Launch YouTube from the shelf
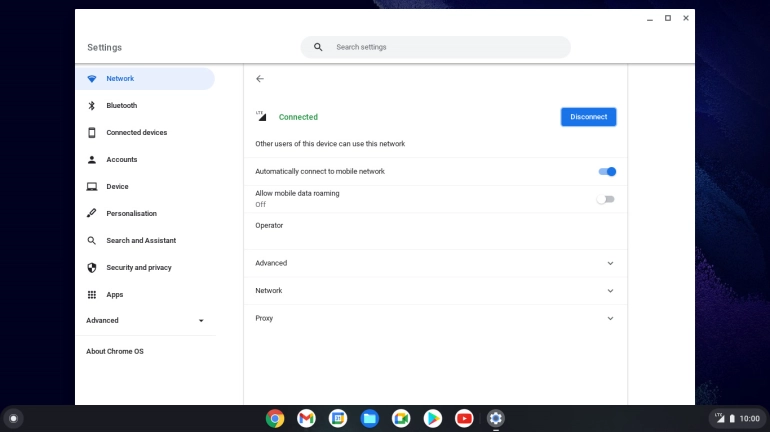This screenshot has height=432, width=770. pos(464,418)
